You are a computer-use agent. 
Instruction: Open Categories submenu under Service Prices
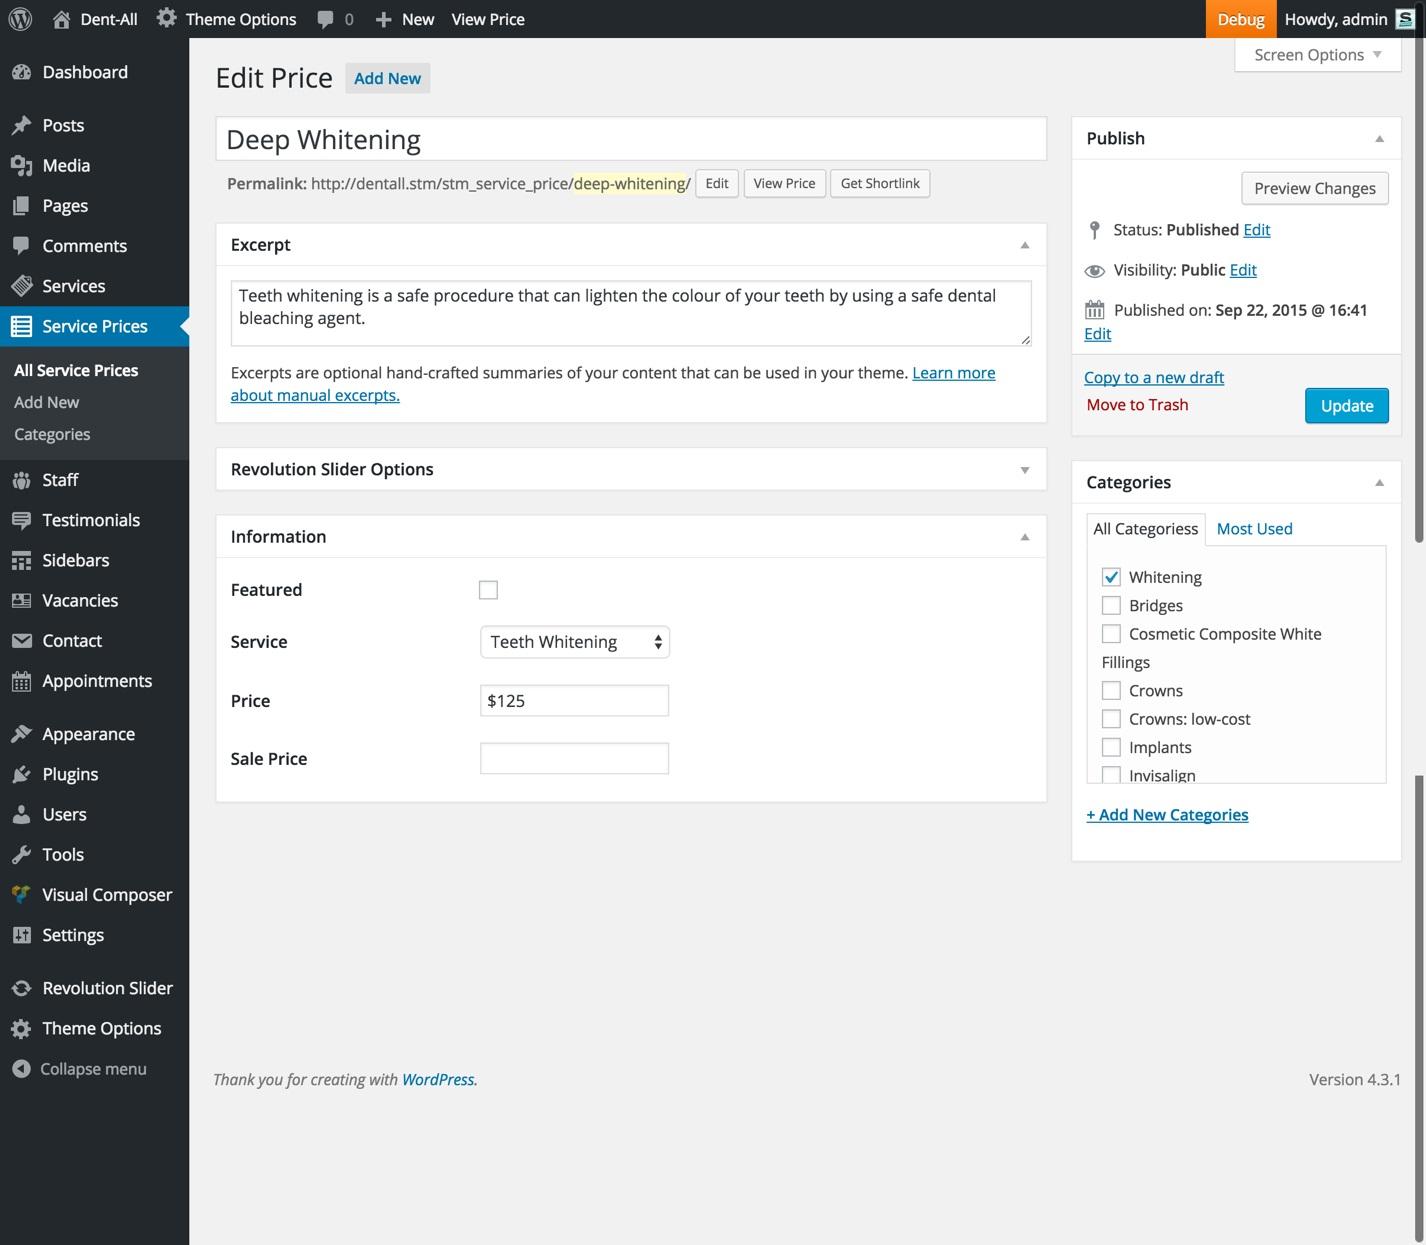52,434
